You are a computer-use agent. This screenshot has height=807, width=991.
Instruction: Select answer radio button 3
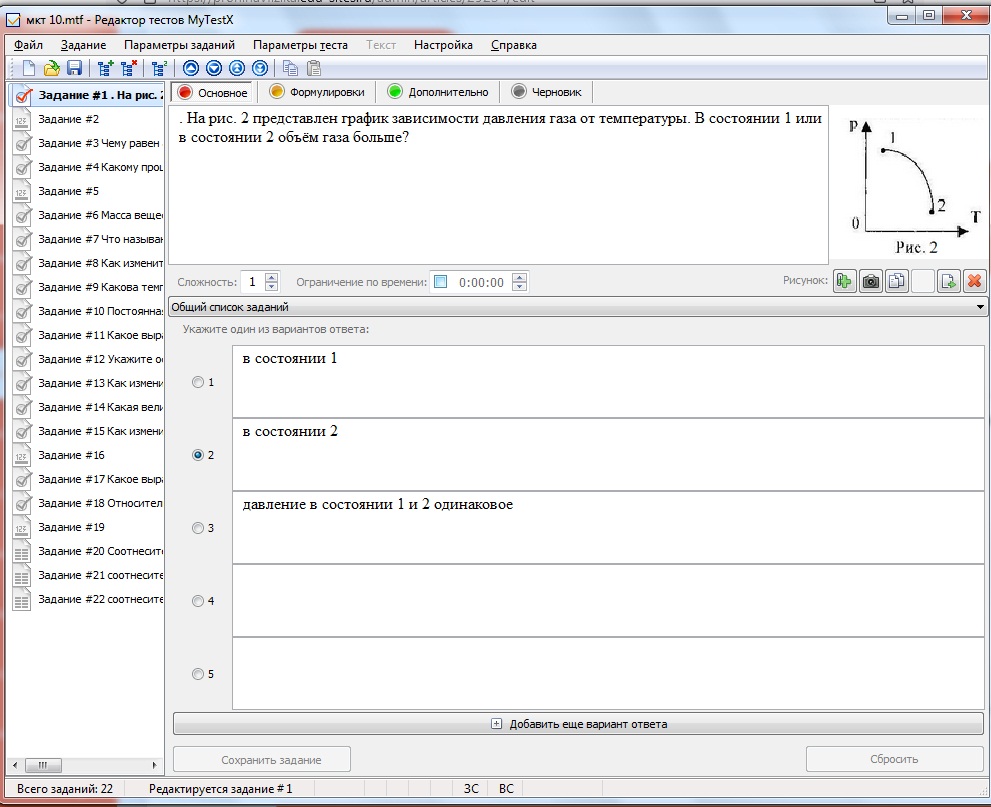point(198,528)
